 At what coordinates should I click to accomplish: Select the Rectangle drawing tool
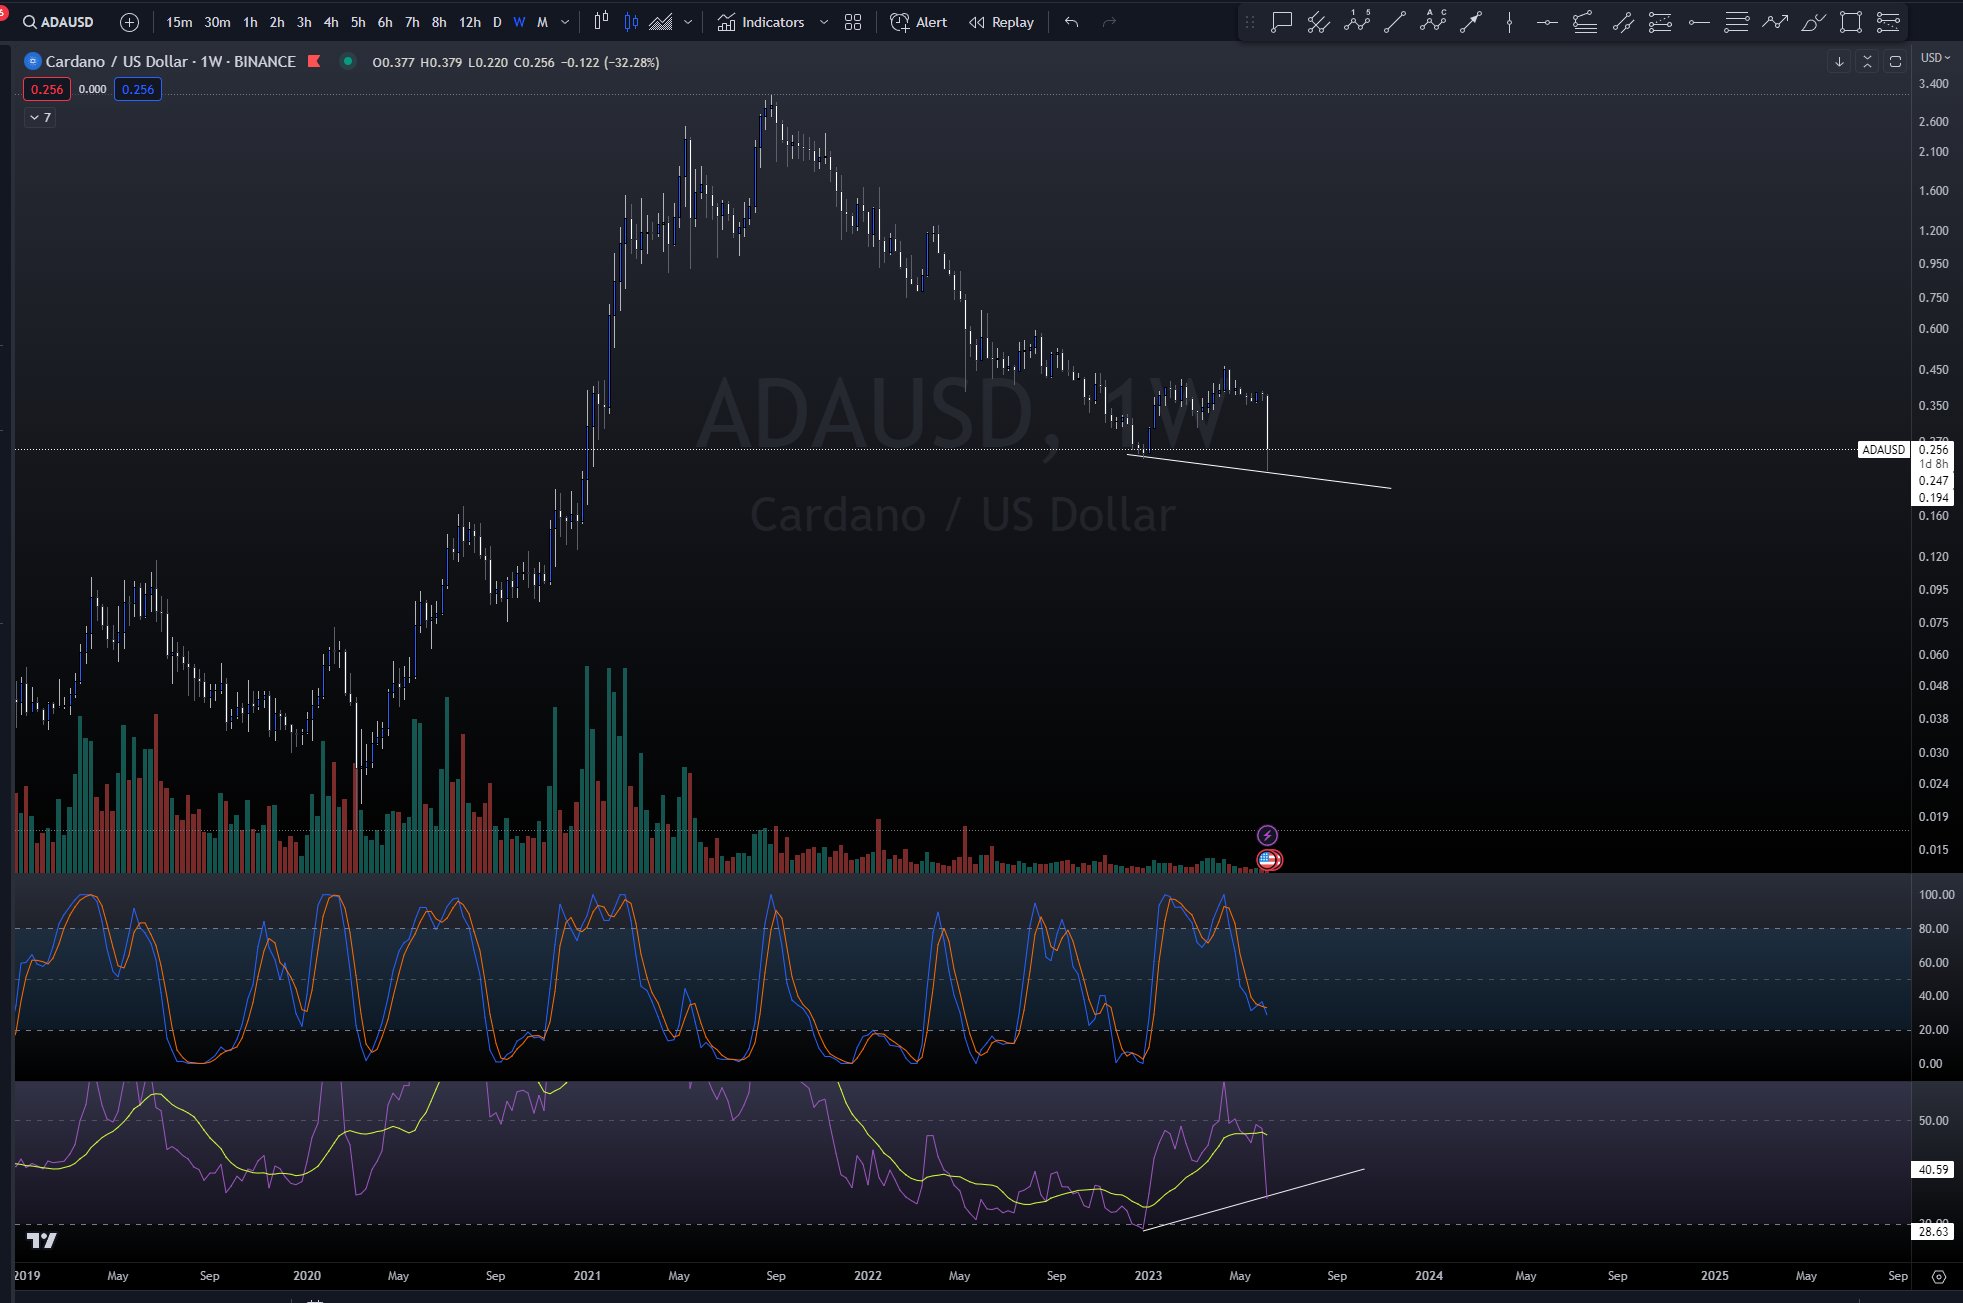[1851, 22]
